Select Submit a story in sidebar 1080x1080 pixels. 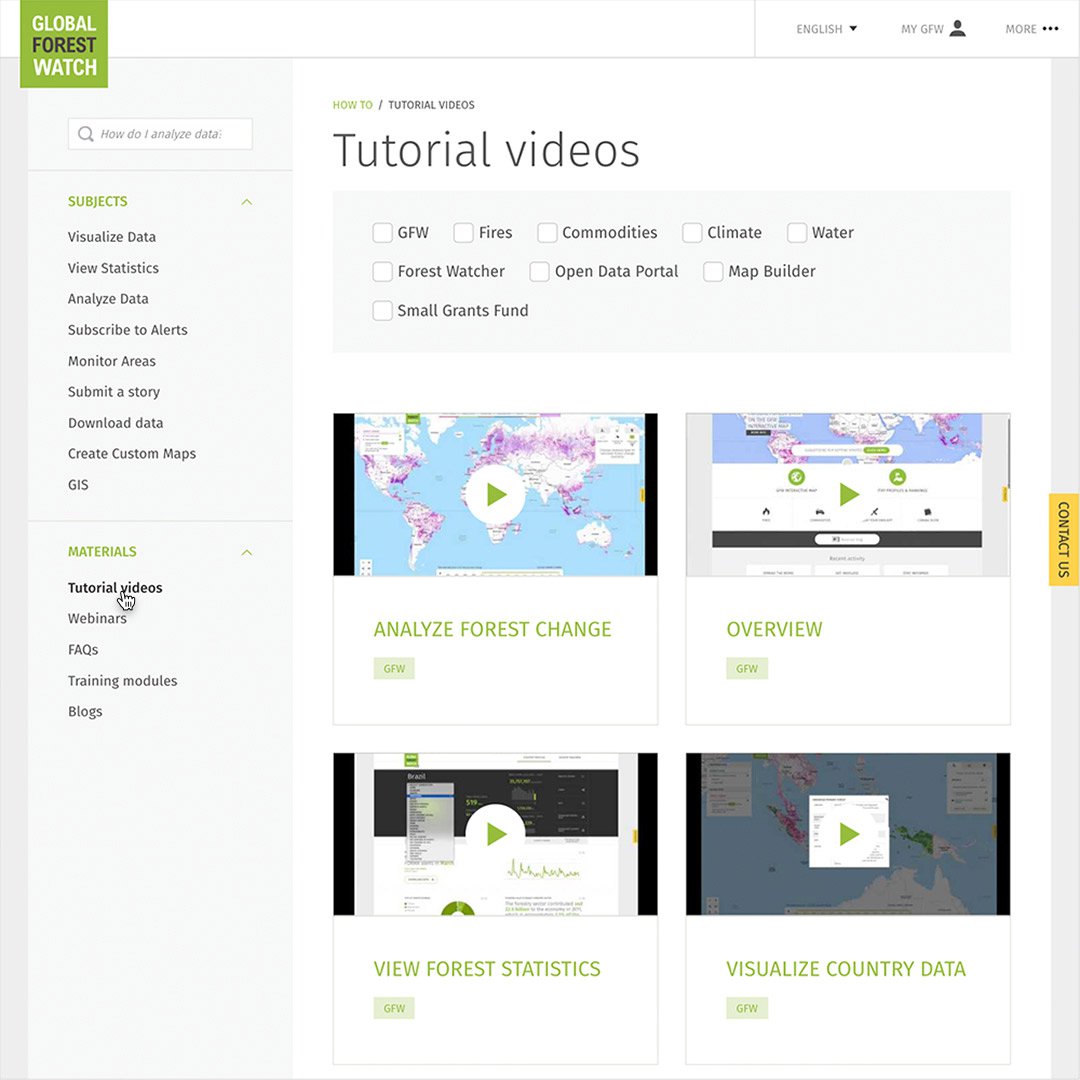coord(114,392)
